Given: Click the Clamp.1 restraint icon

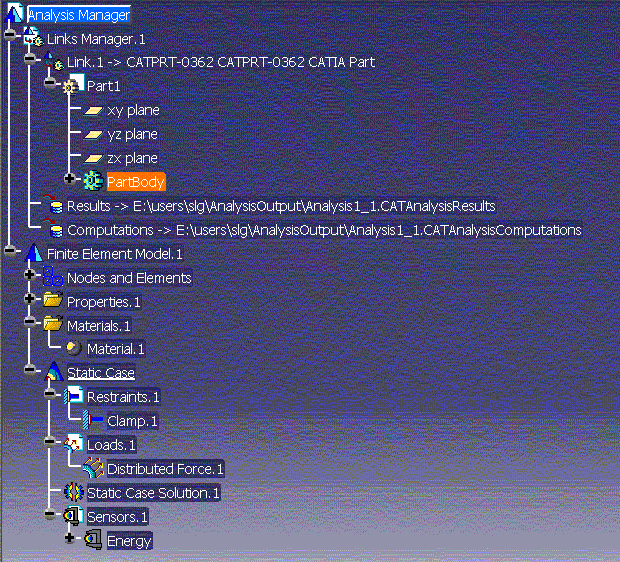Looking at the screenshot, I should (93, 421).
